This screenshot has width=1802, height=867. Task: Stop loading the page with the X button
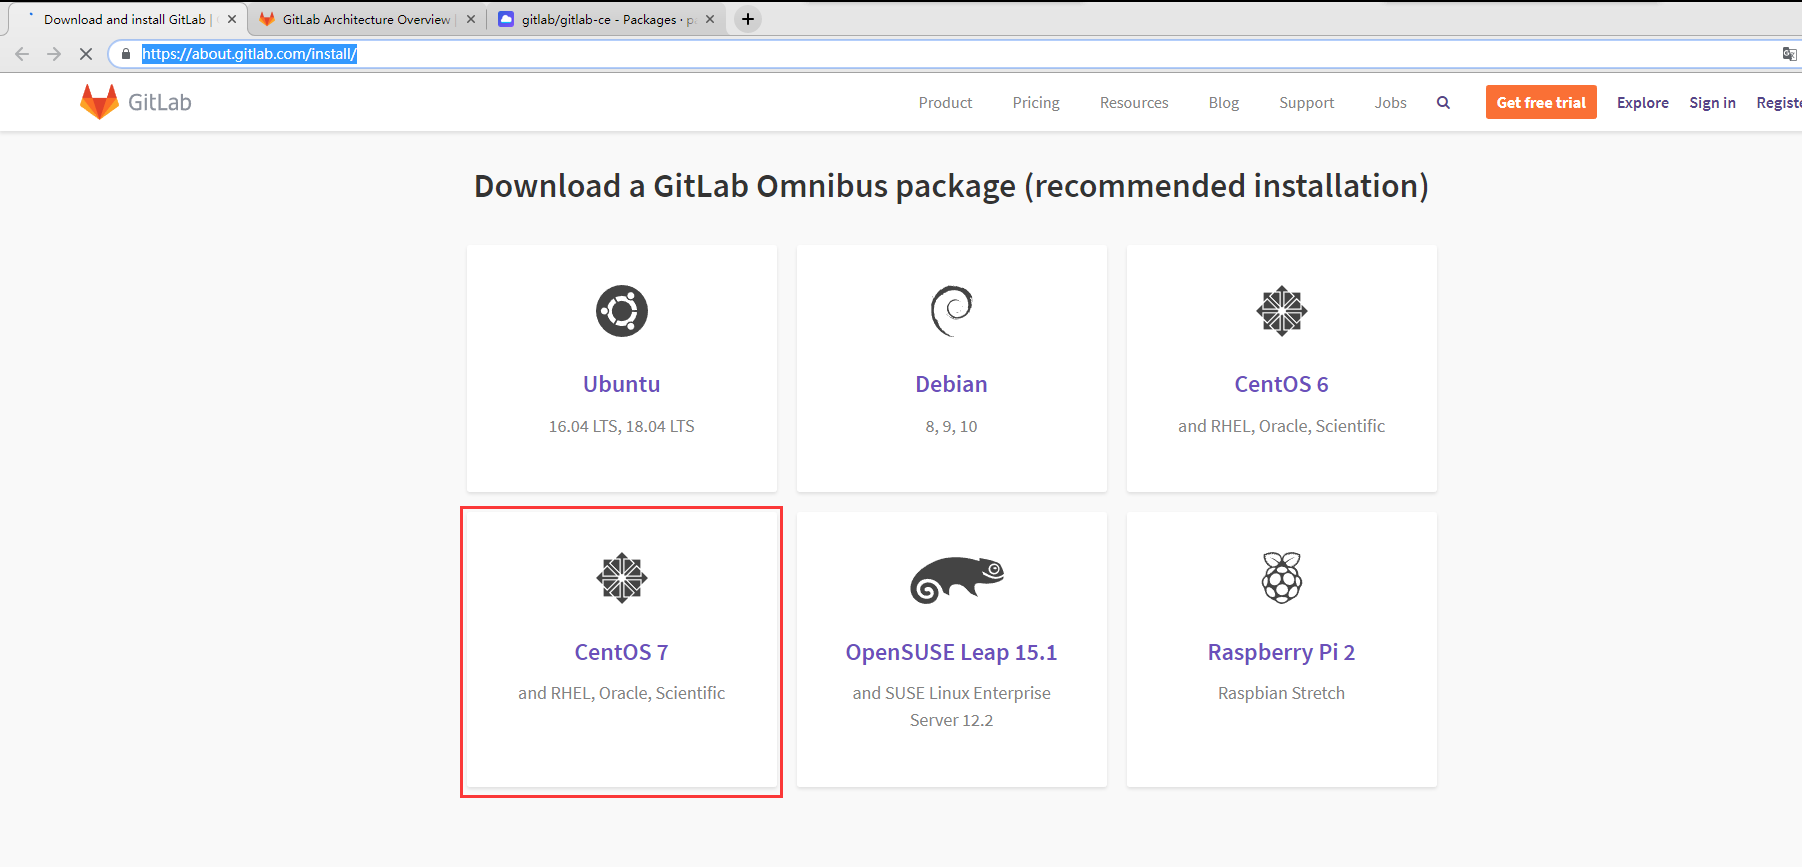click(x=86, y=54)
